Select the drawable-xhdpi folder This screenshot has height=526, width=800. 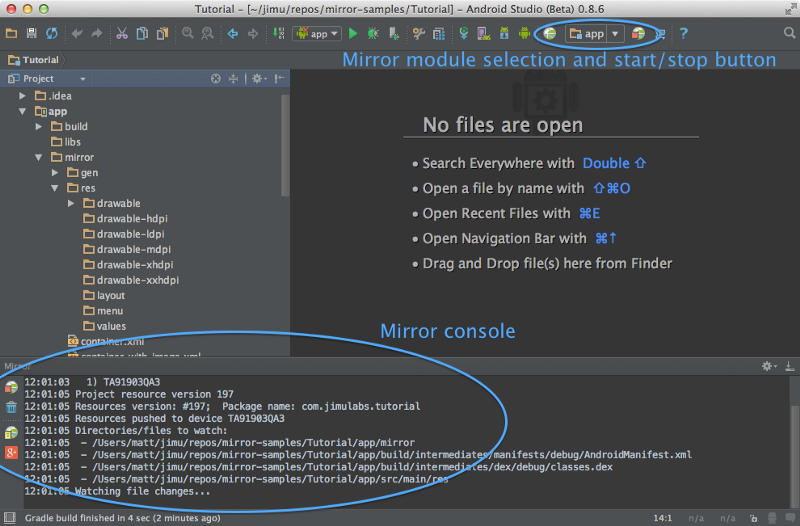128,265
